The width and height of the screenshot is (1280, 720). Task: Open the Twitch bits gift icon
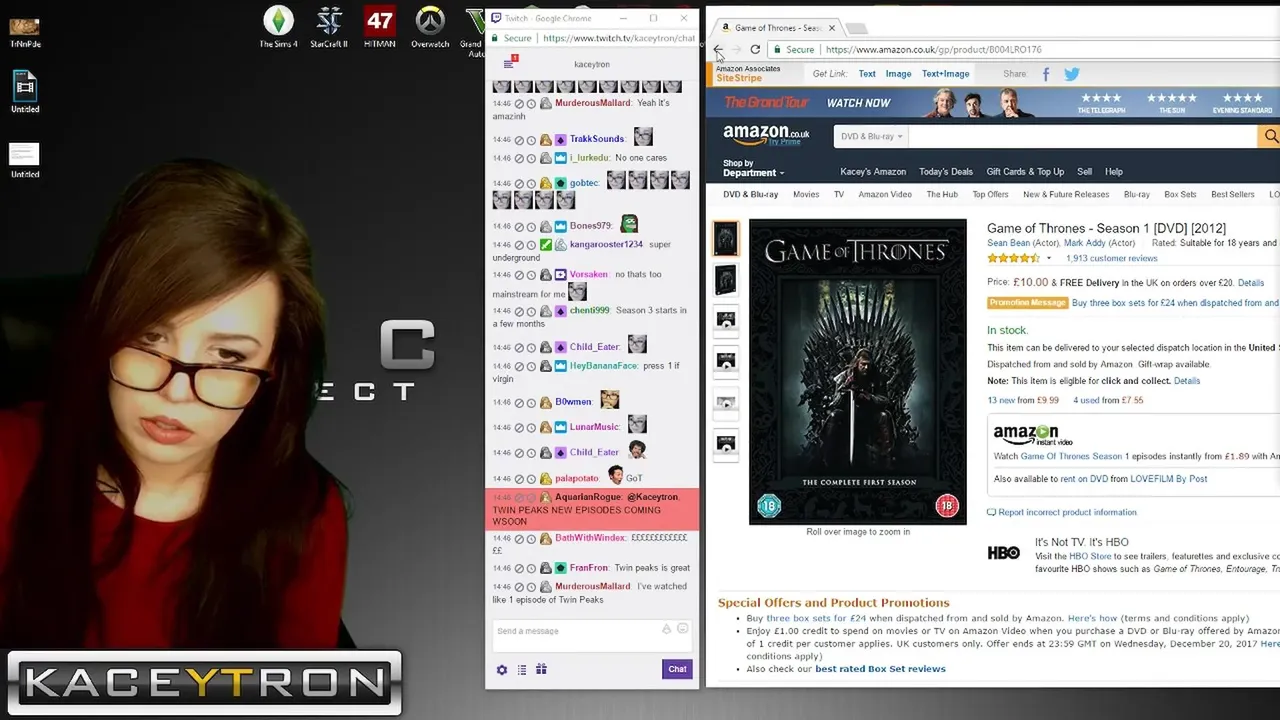coord(541,670)
